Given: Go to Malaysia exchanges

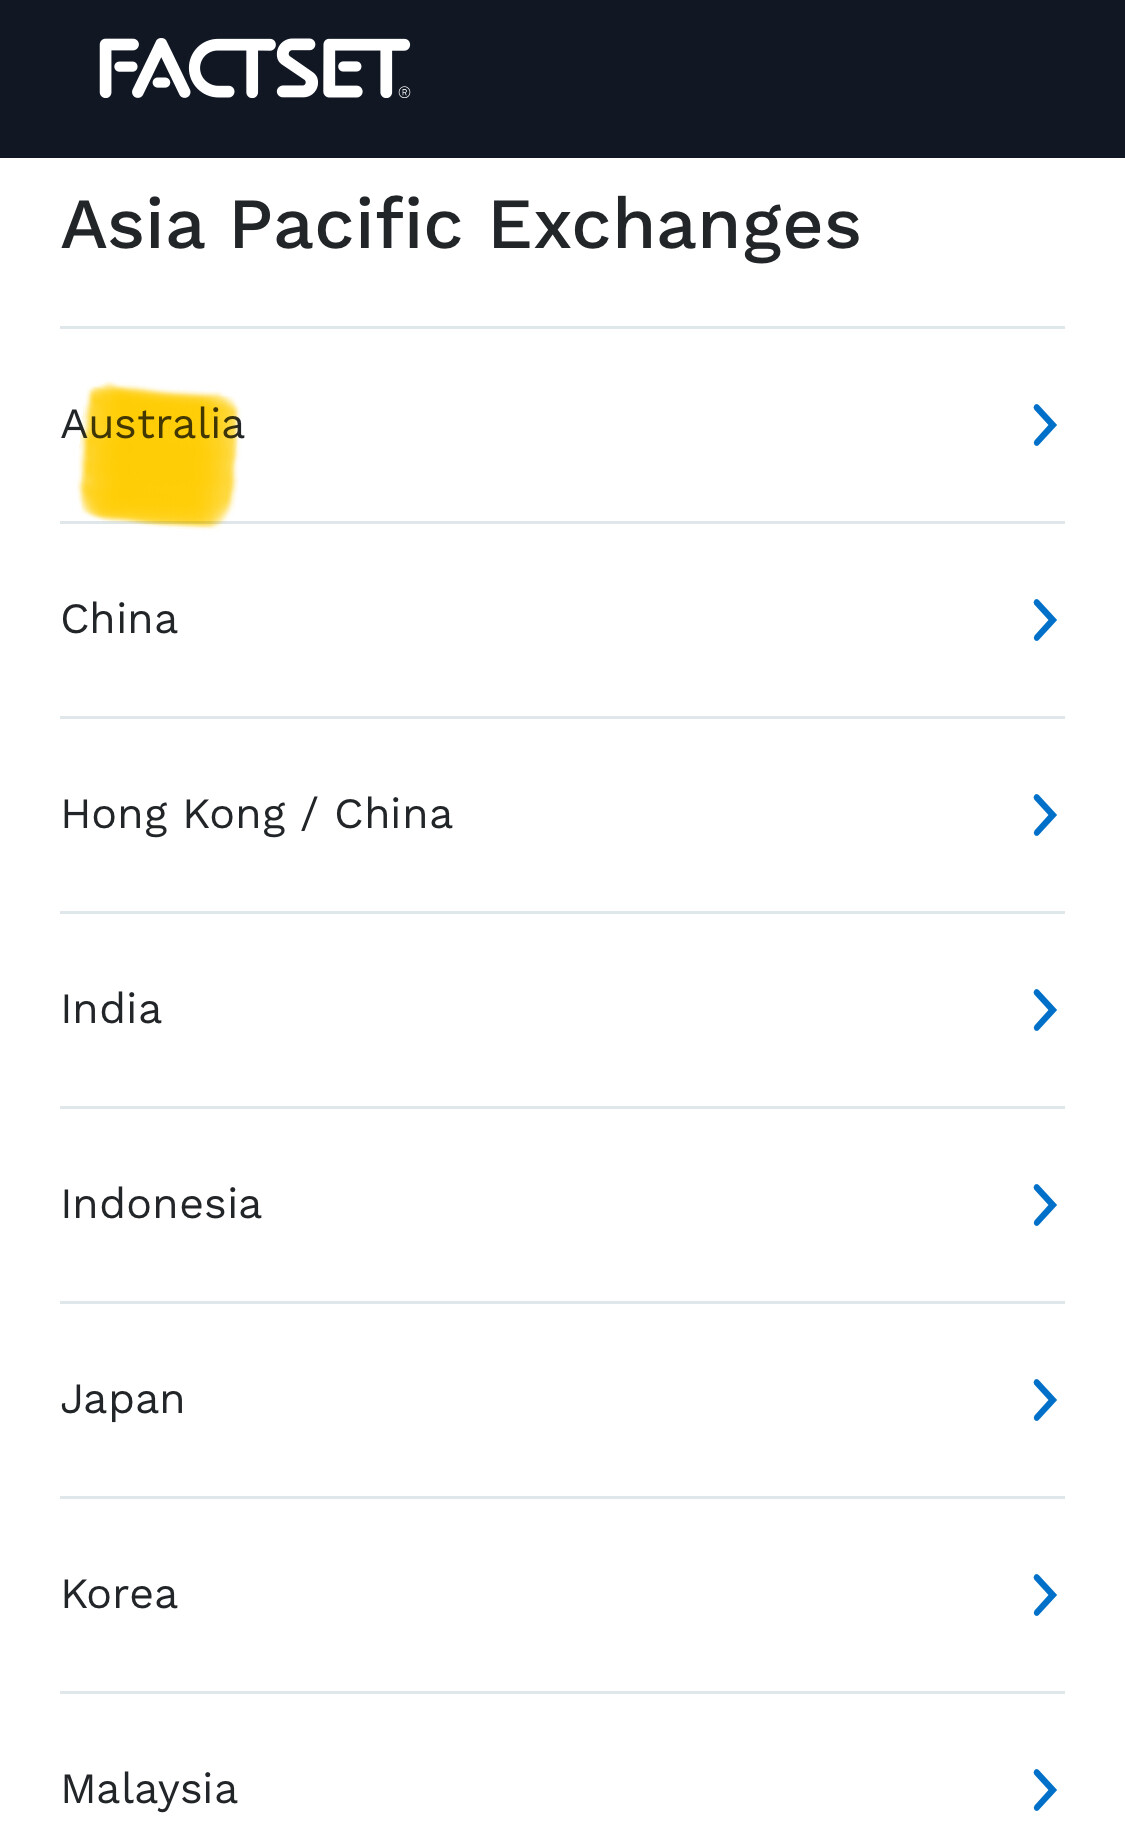Looking at the screenshot, I should [150, 1789].
